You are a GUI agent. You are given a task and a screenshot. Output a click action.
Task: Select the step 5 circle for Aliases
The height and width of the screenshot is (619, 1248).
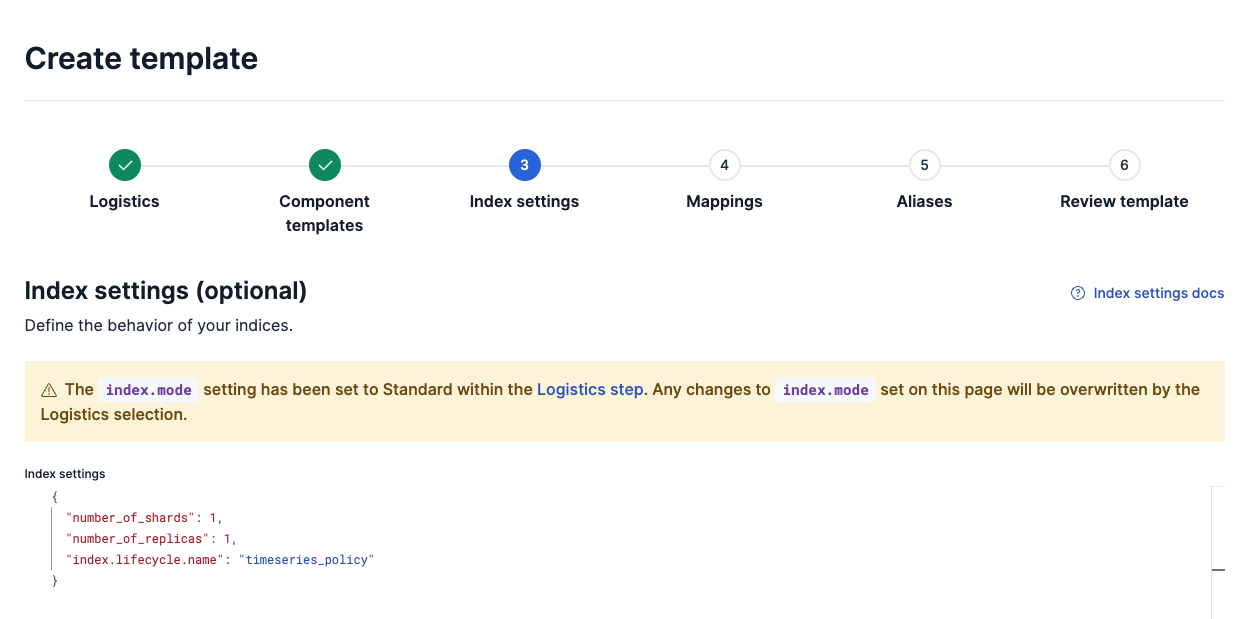click(924, 165)
